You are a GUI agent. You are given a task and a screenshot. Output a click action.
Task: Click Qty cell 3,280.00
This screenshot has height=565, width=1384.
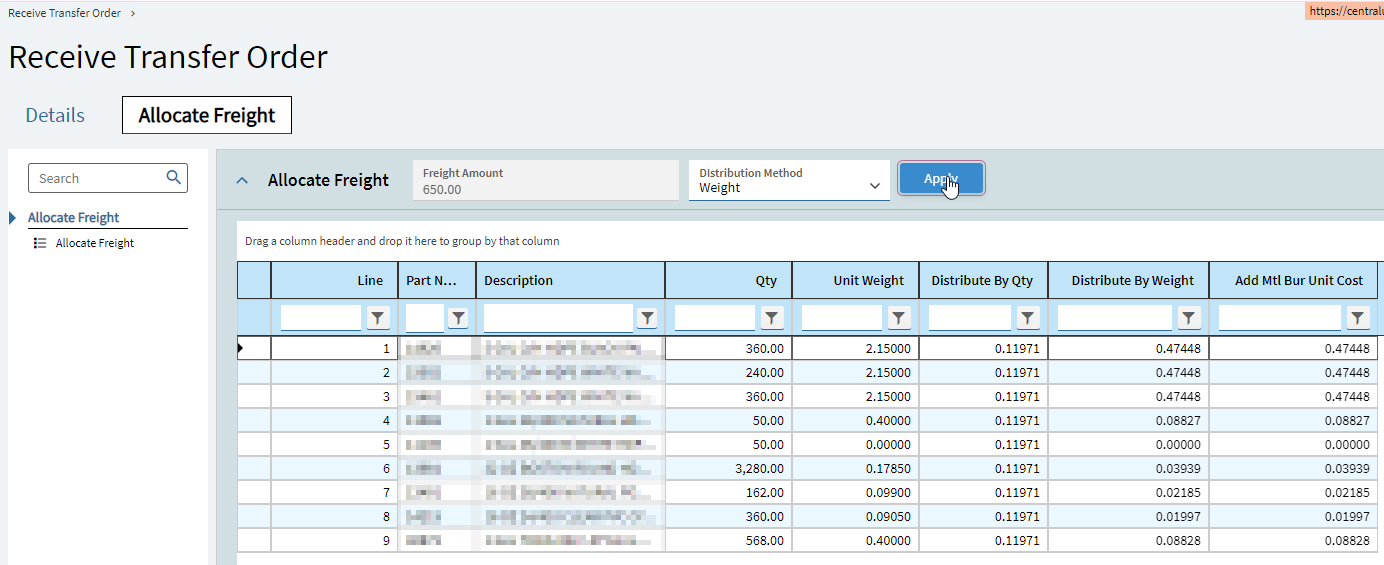coord(728,468)
